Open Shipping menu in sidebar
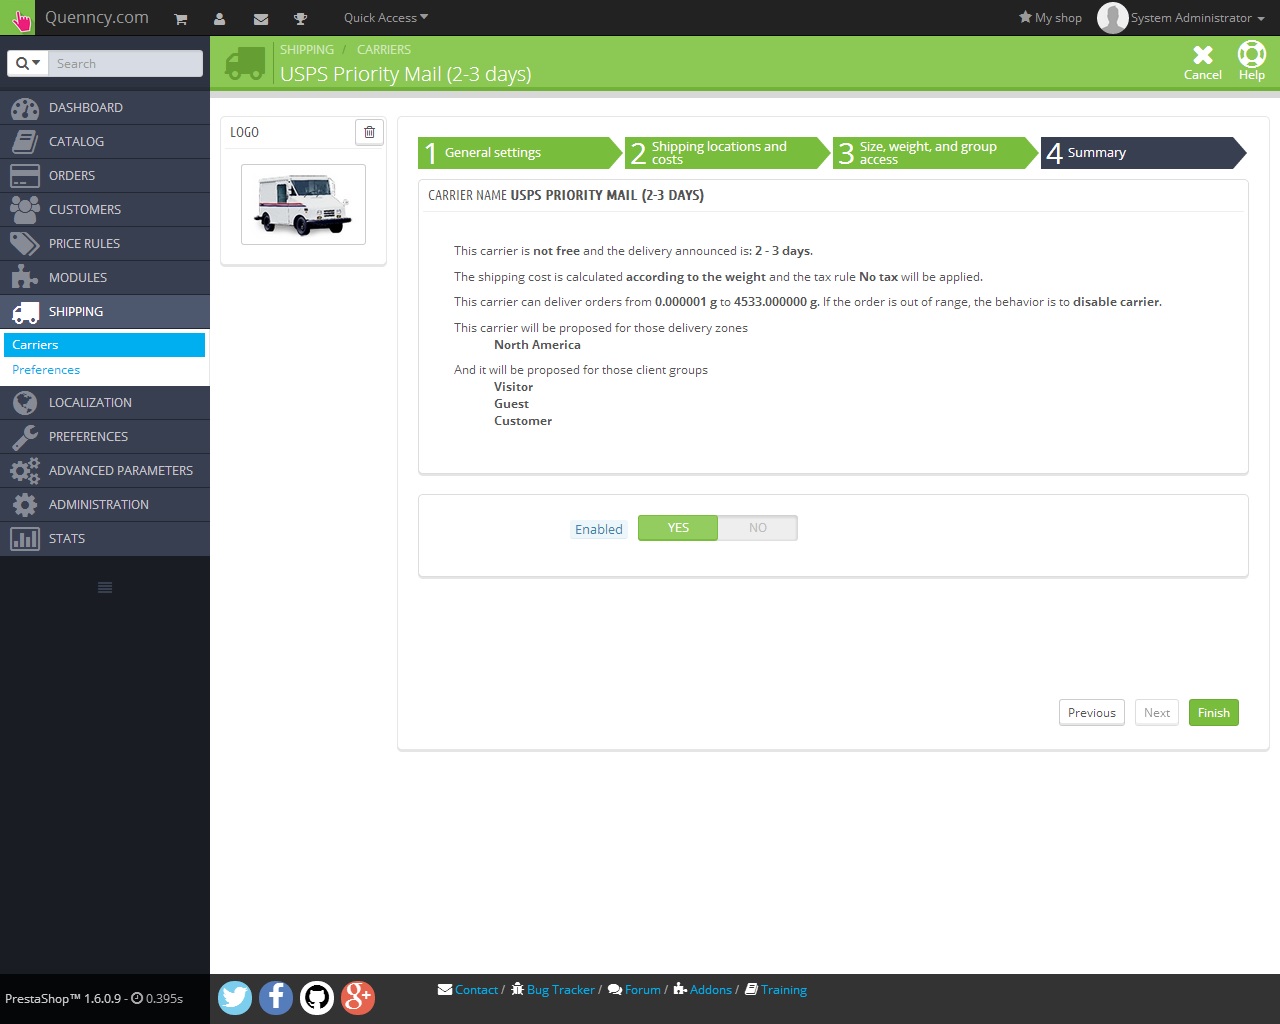The height and width of the screenshot is (1024, 1280). [x=105, y=312]
